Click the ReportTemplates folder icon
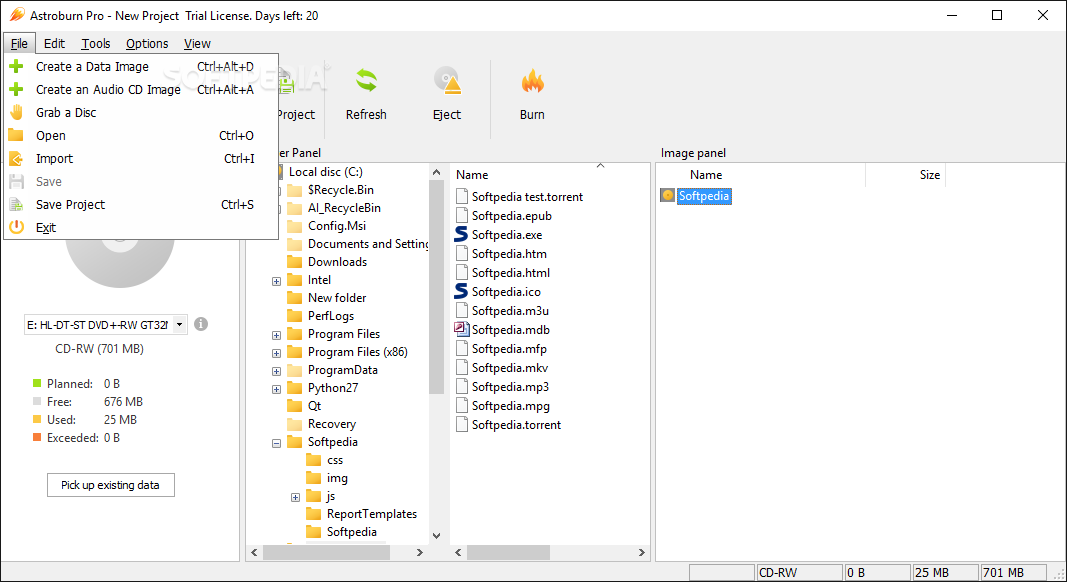This screenshot has height=582, width=1067. point(313,515)
